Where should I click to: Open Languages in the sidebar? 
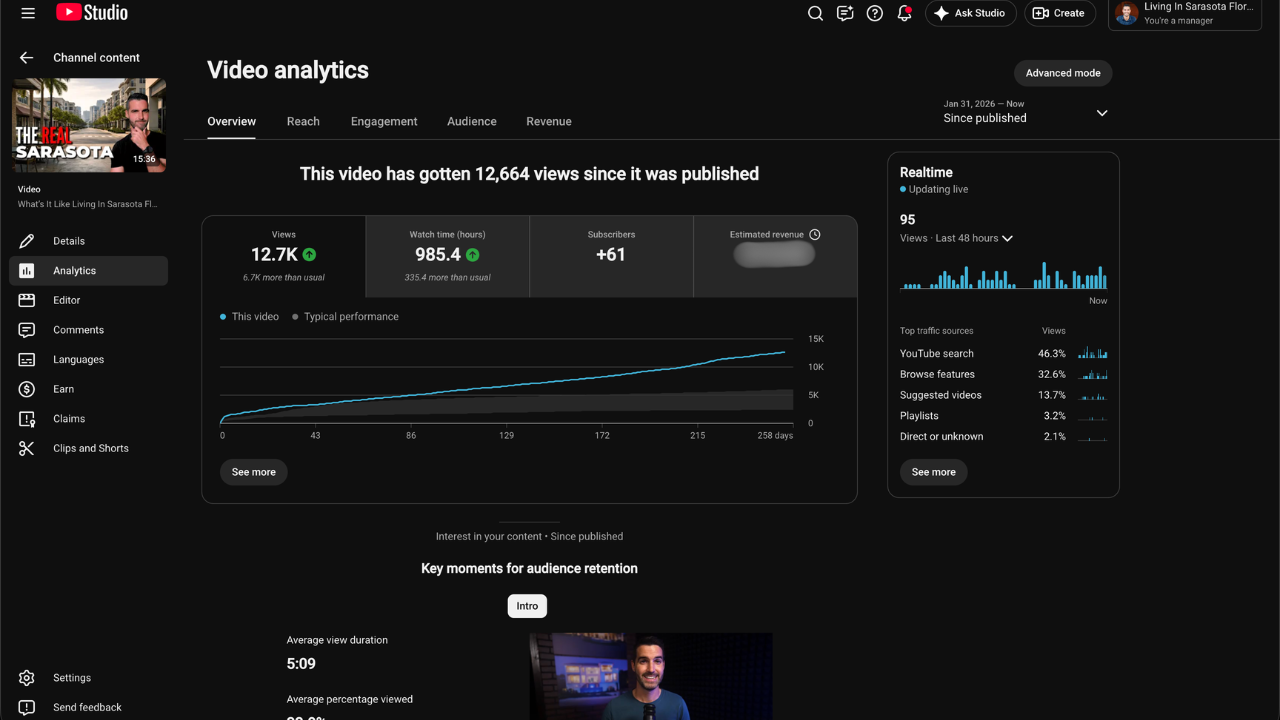pos(88,359)
